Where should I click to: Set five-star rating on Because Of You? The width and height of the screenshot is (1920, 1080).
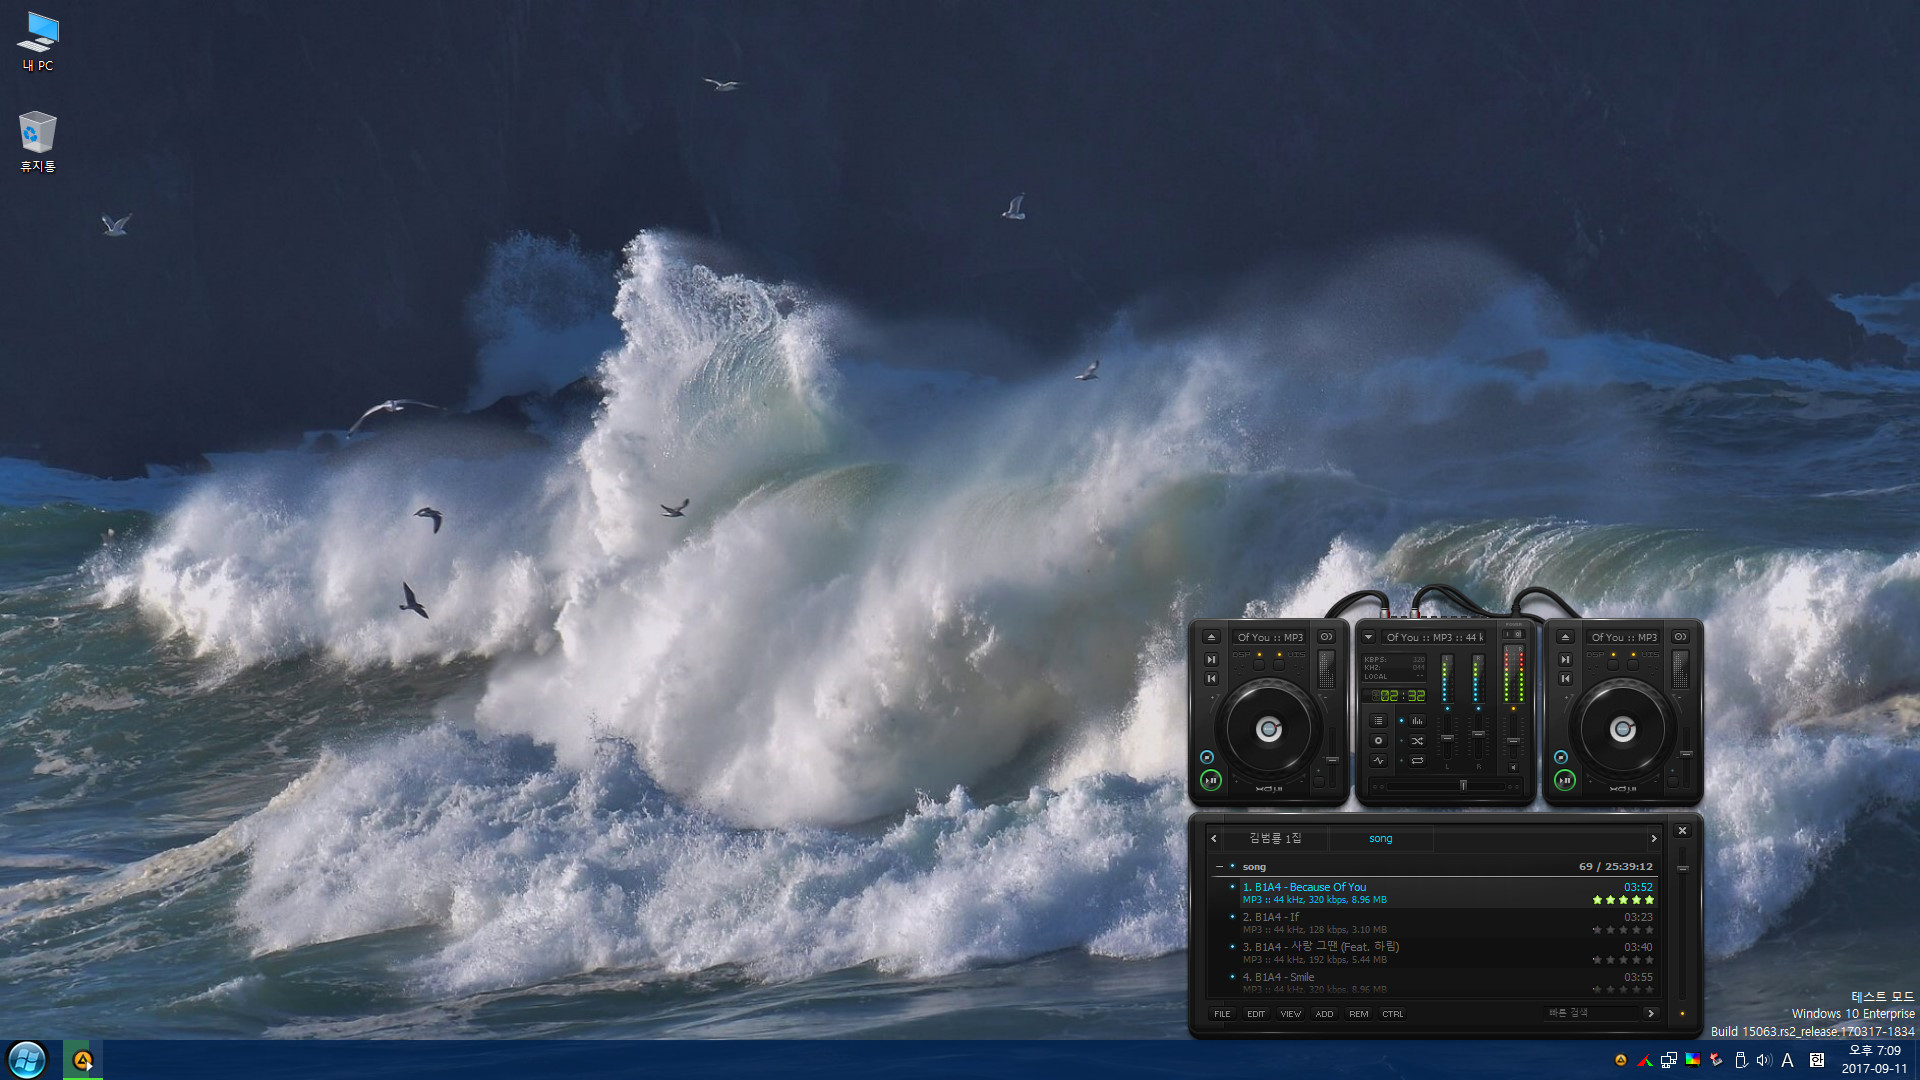pos(1649,900)
